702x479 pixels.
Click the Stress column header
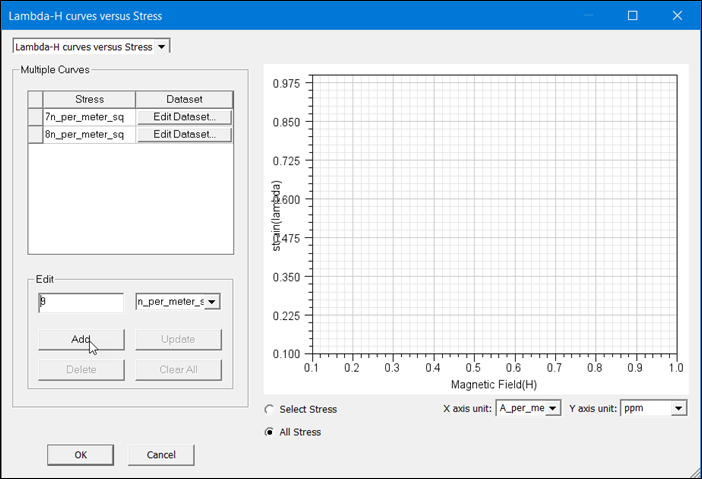click(89, 100)
